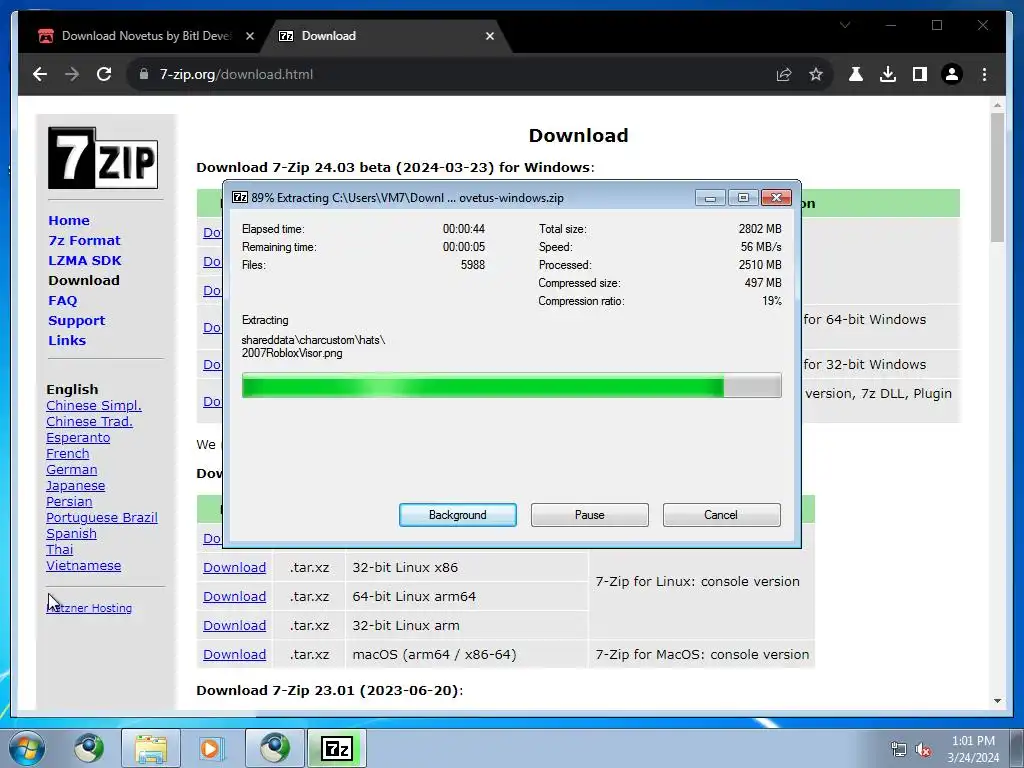Close the 7-zip Download tab
This screenshot has height=768, width=1024.
coord(490,36)
